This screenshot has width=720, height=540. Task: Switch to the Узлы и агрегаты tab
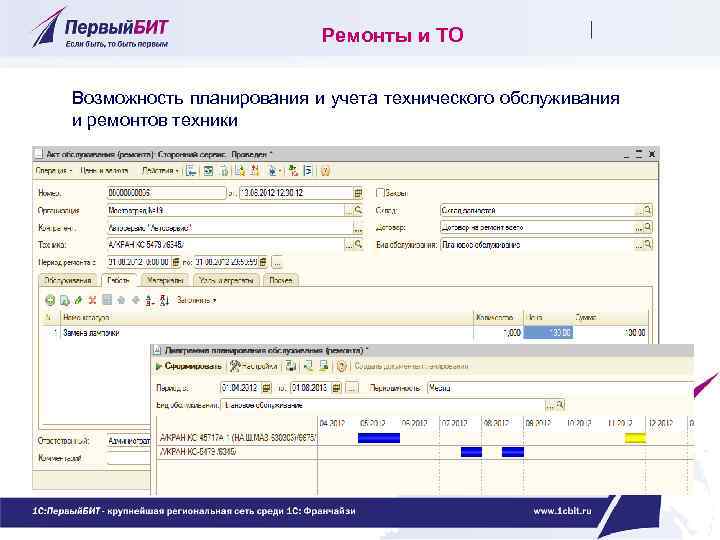pyautogui.click(x=226, y=280)
